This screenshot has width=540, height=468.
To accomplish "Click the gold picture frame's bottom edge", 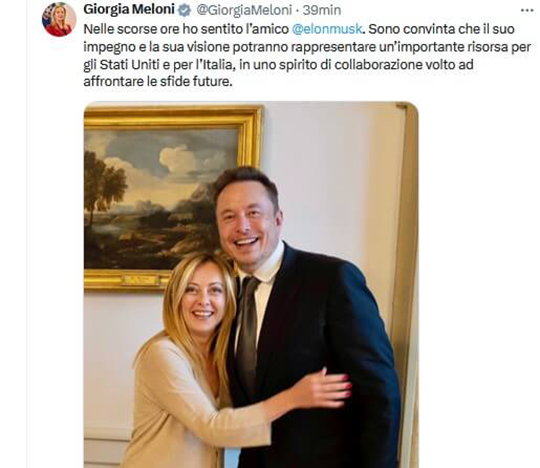I will coord(127,280).
